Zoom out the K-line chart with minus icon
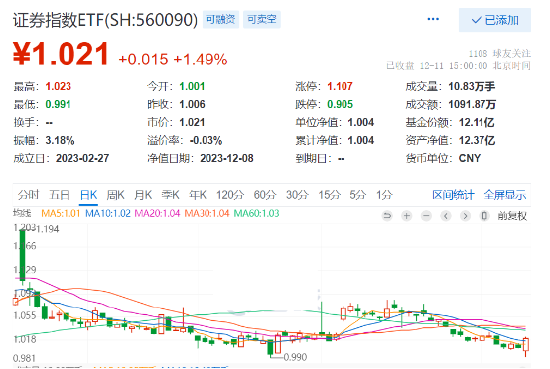Image resolution: width=550 pixels, height=369 pixels. point(426,215)
